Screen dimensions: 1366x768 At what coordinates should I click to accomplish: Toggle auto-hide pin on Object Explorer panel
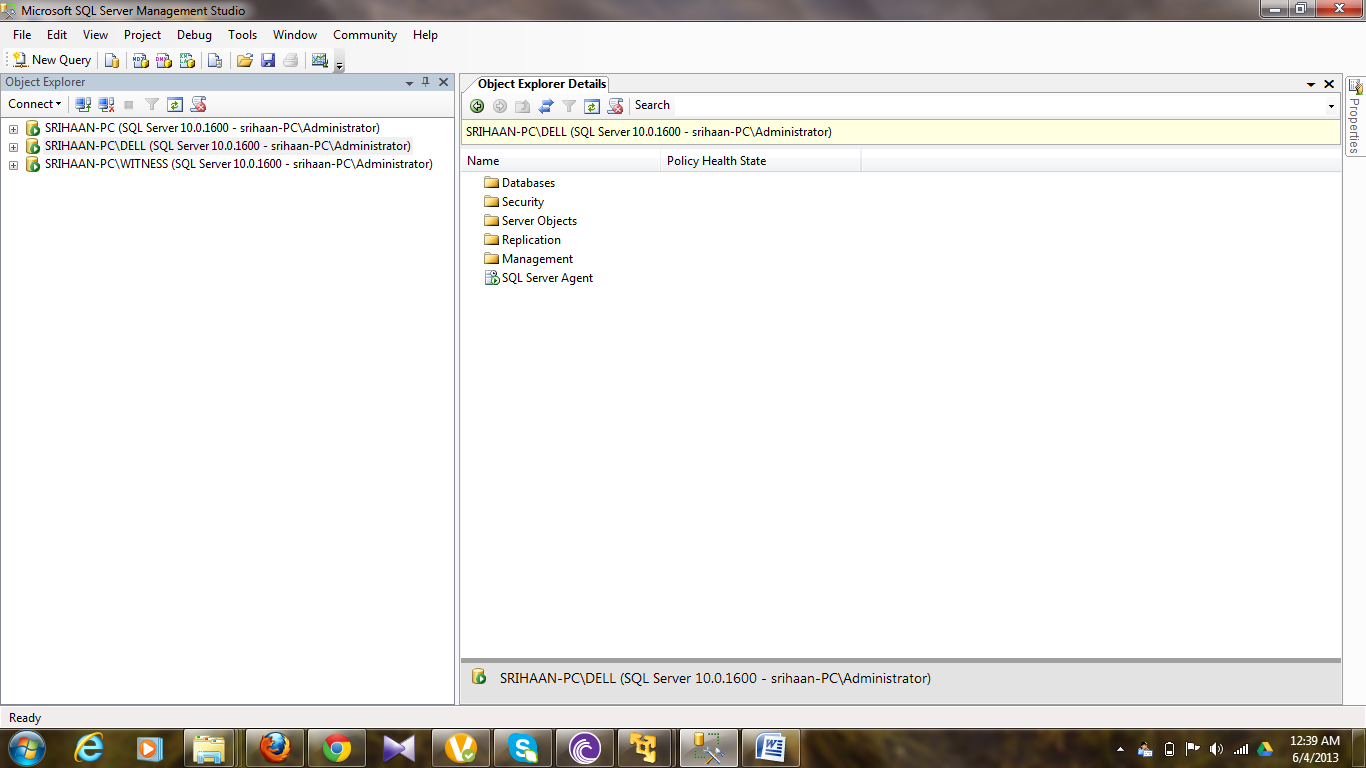point(428,82)
